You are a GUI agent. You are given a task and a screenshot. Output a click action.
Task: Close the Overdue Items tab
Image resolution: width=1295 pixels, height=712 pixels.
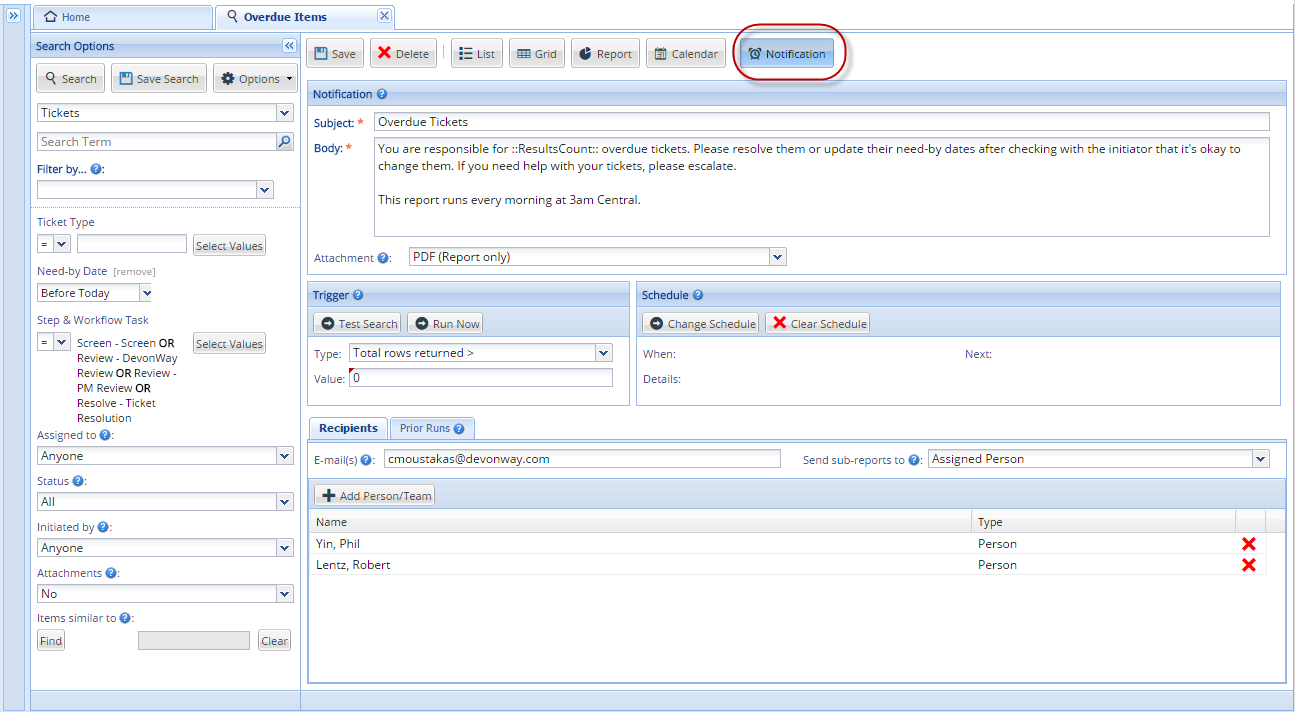pyautogui.click(x=384, y=16)
